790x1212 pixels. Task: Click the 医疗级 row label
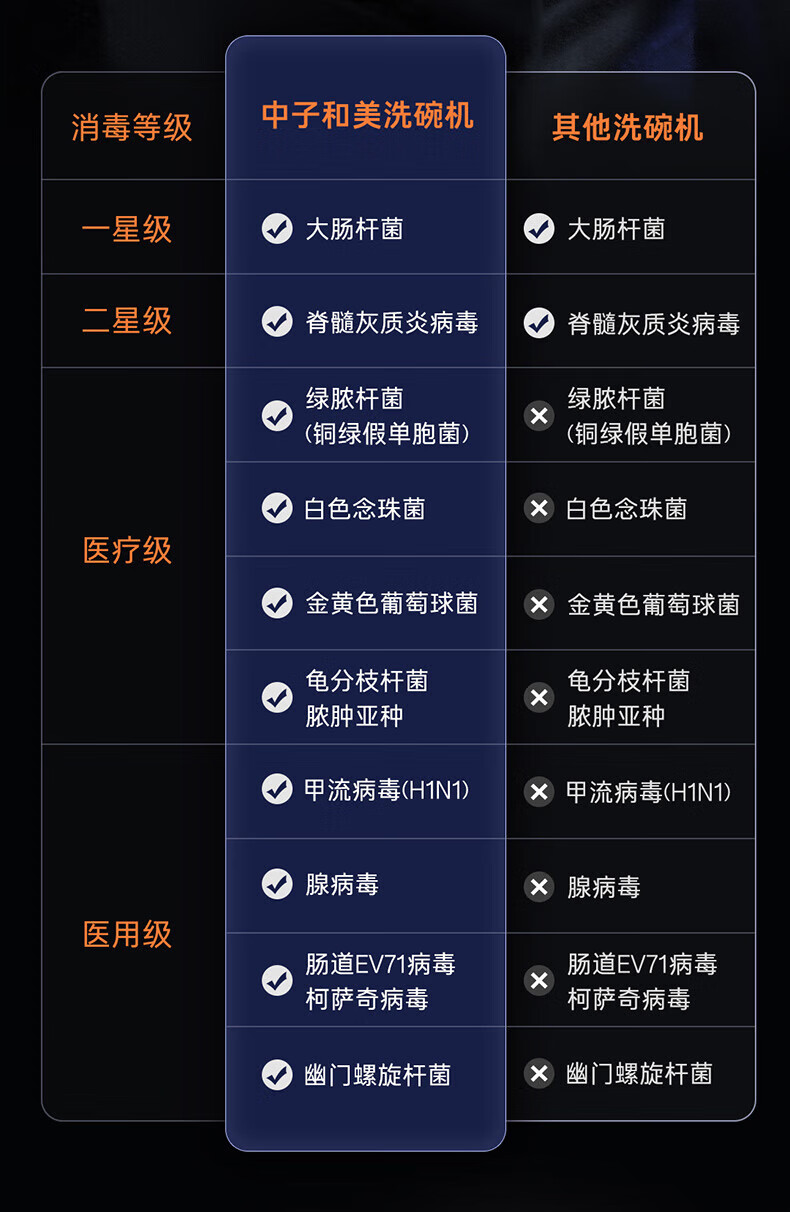coord(127,550)
